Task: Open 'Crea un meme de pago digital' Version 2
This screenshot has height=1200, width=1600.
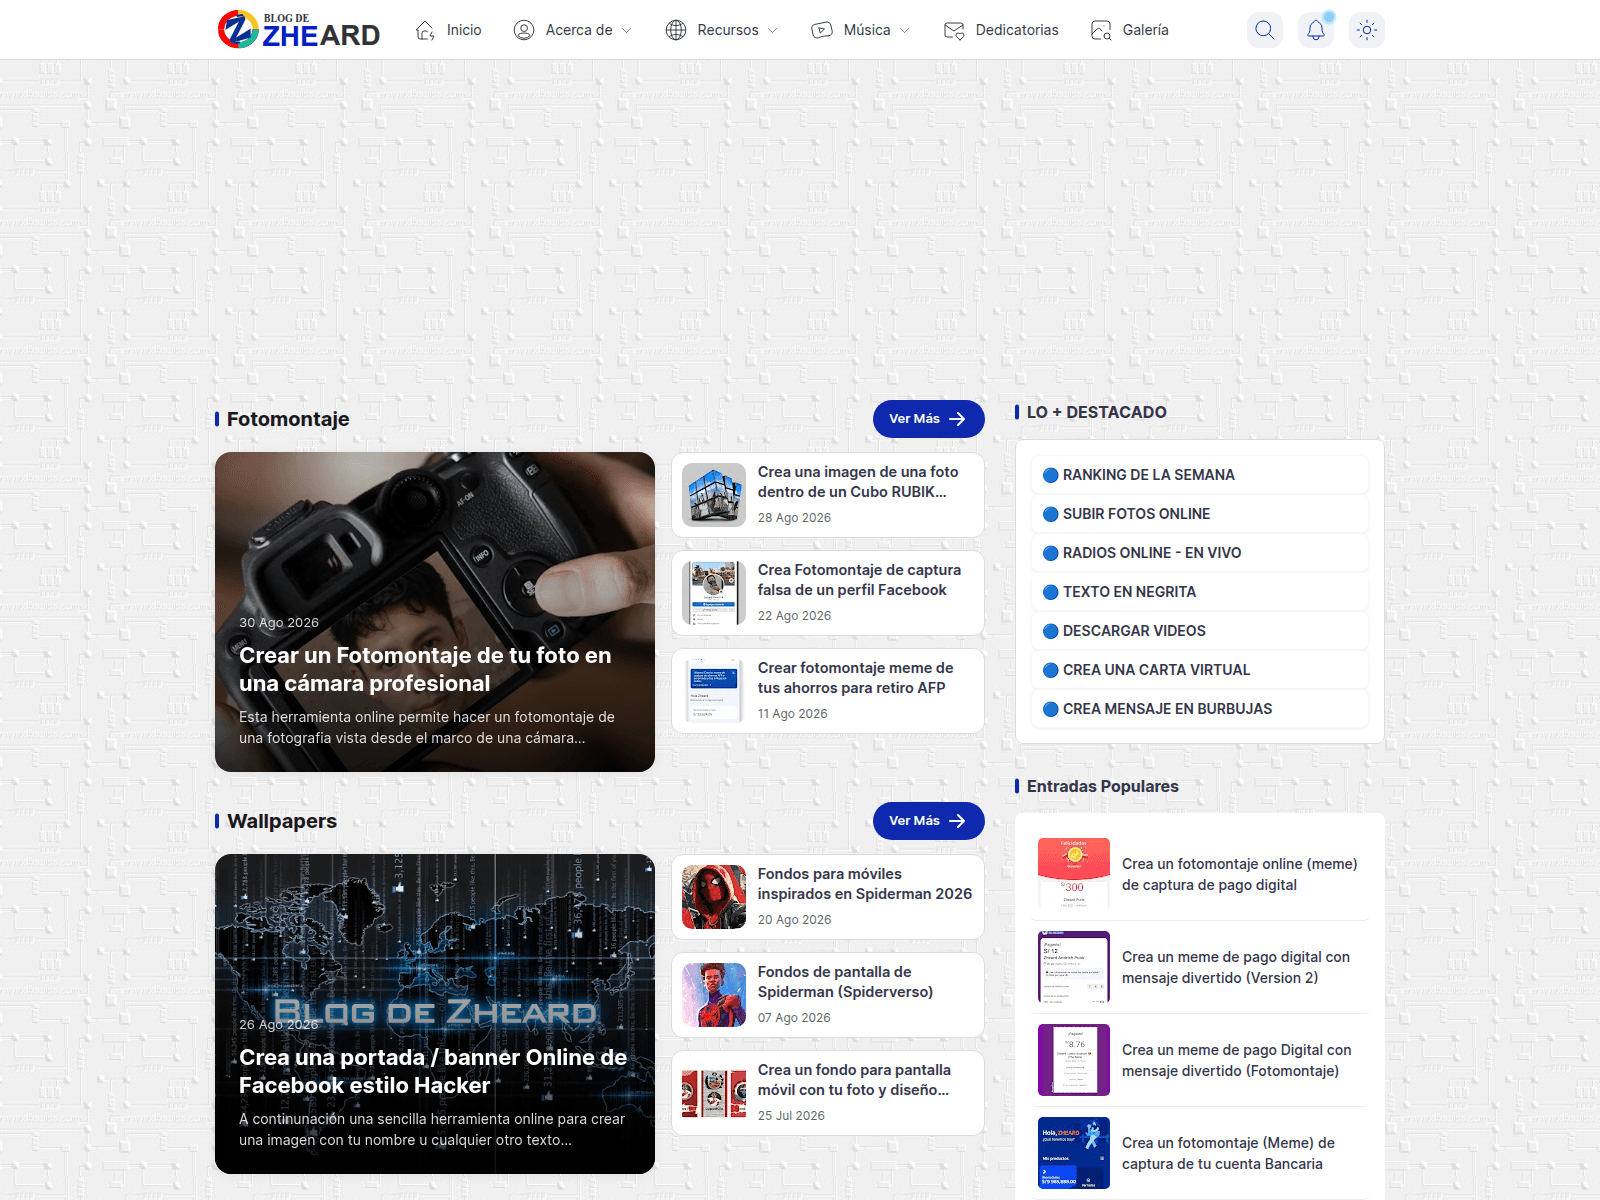Action: click(x=1236, y=967)
